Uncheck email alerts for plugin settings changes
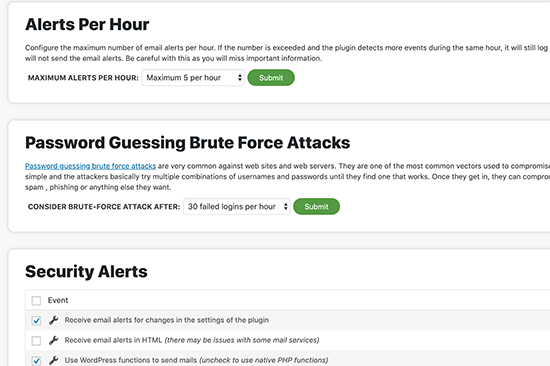 (36, 320)
